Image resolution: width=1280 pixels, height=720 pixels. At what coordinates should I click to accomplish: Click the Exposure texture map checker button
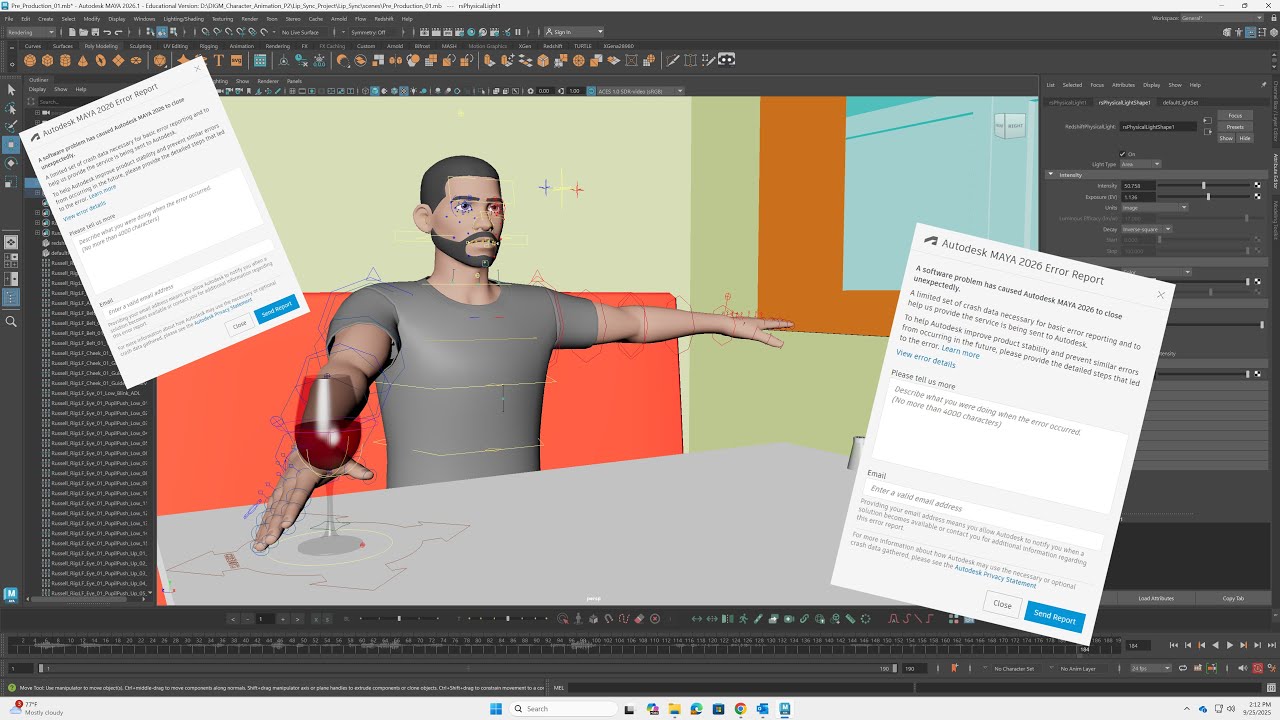tap(1257, 196)
